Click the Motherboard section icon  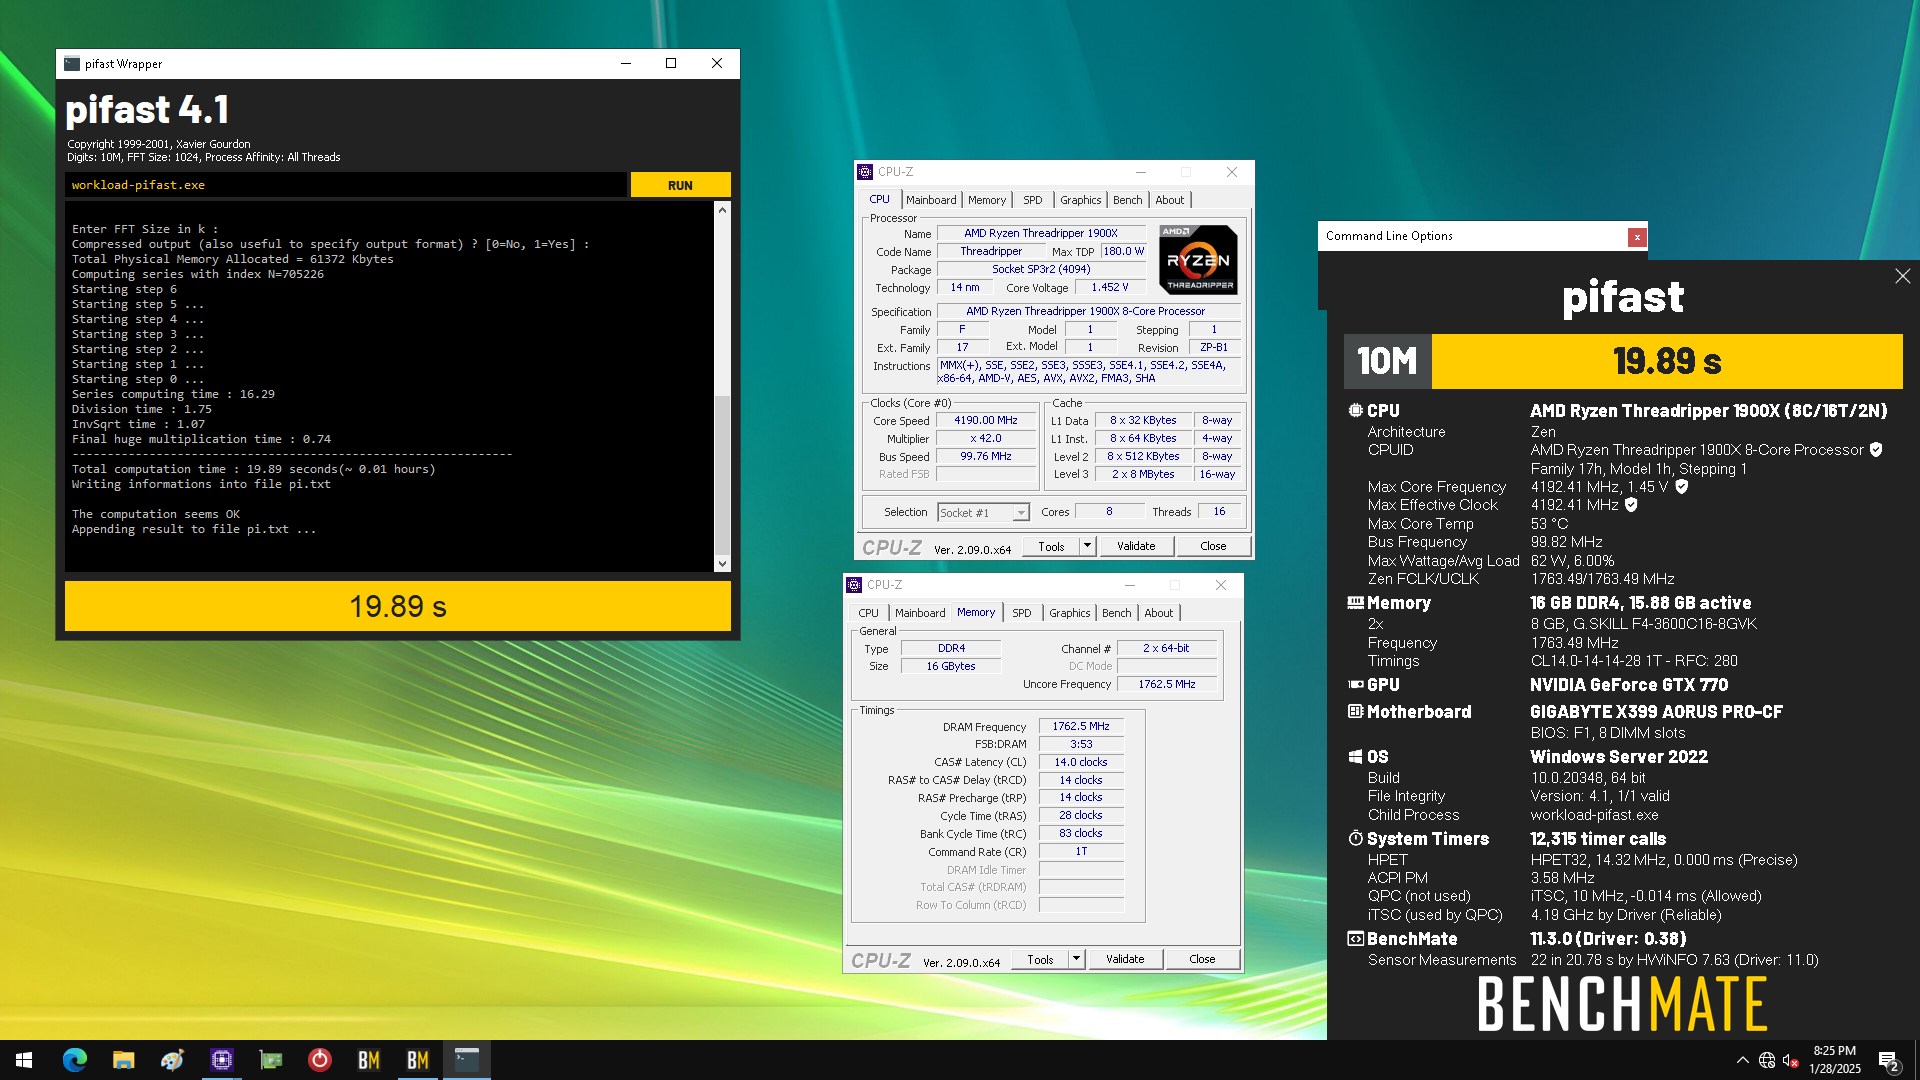1355,712
